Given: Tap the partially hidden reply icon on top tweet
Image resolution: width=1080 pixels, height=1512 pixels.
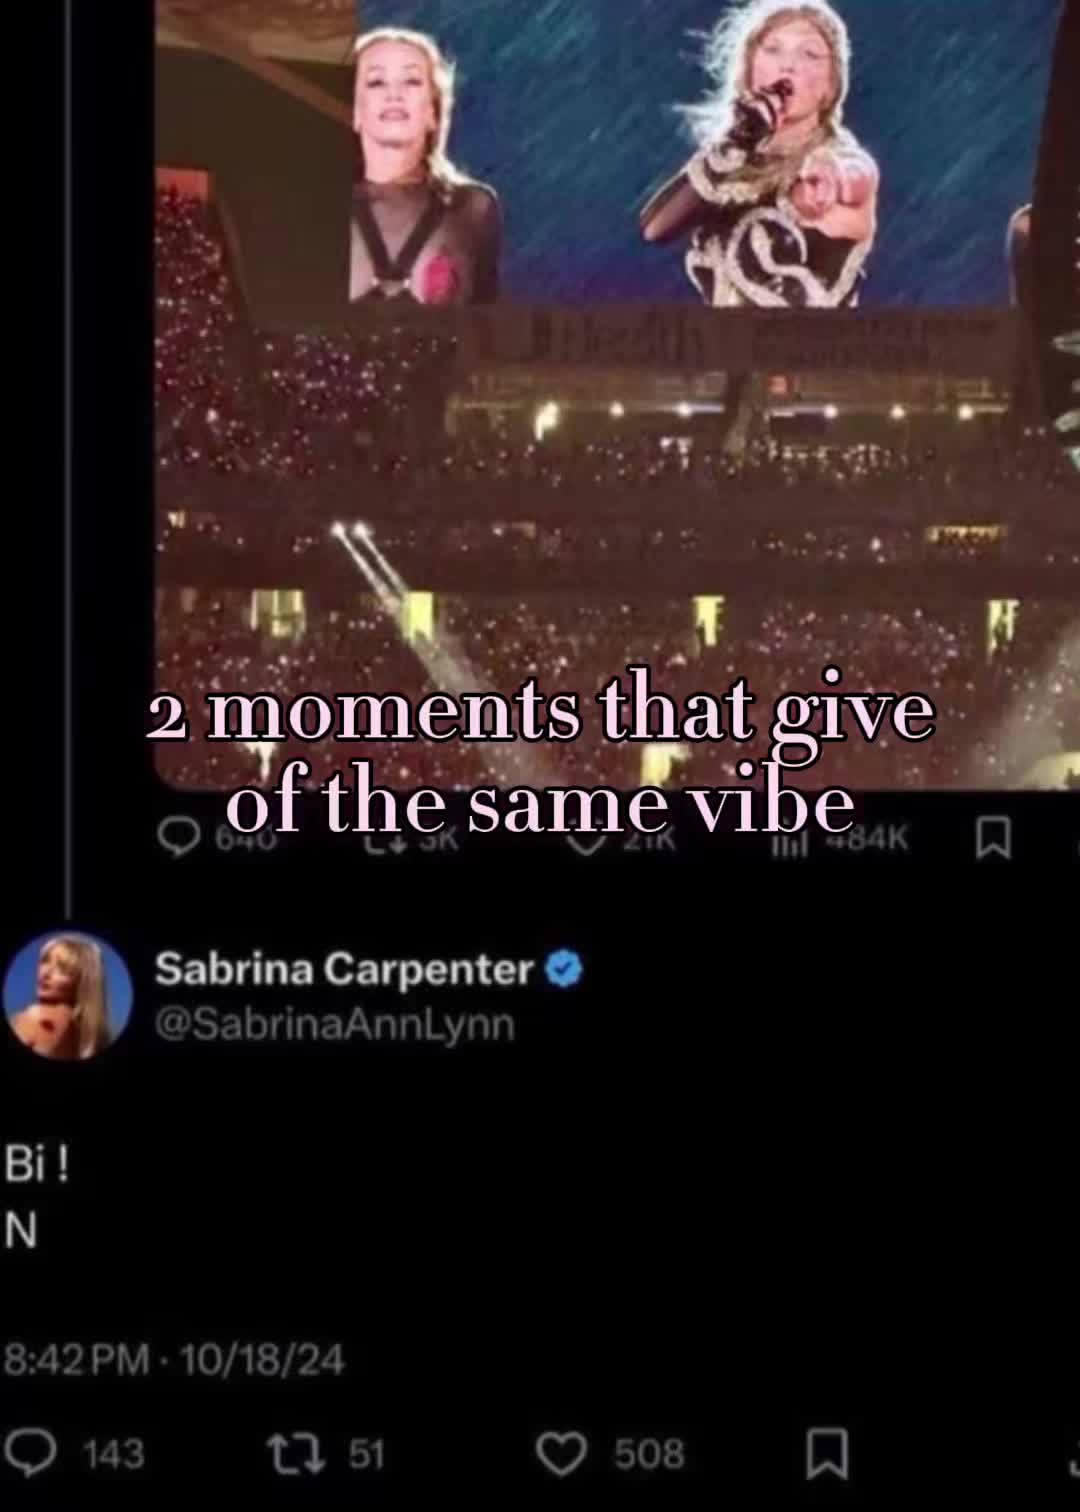Looking at the screenshot, I should pos(179,838).
